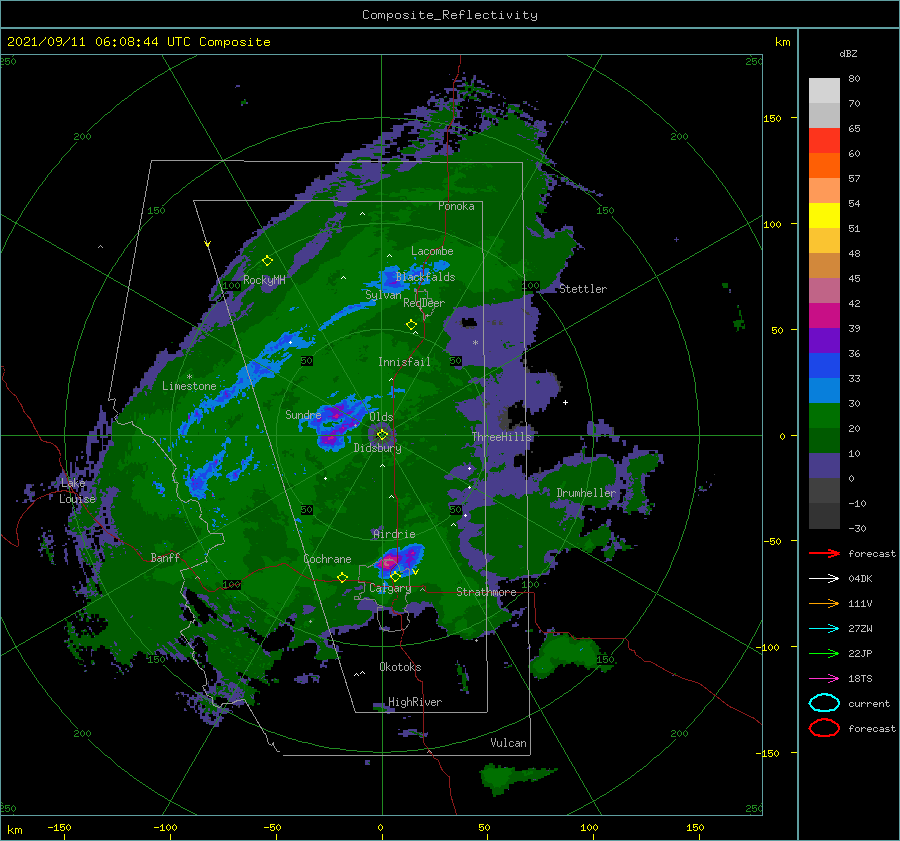Click the Olds city label
This screenshot has height=841, width=900.
click(381, 417)
